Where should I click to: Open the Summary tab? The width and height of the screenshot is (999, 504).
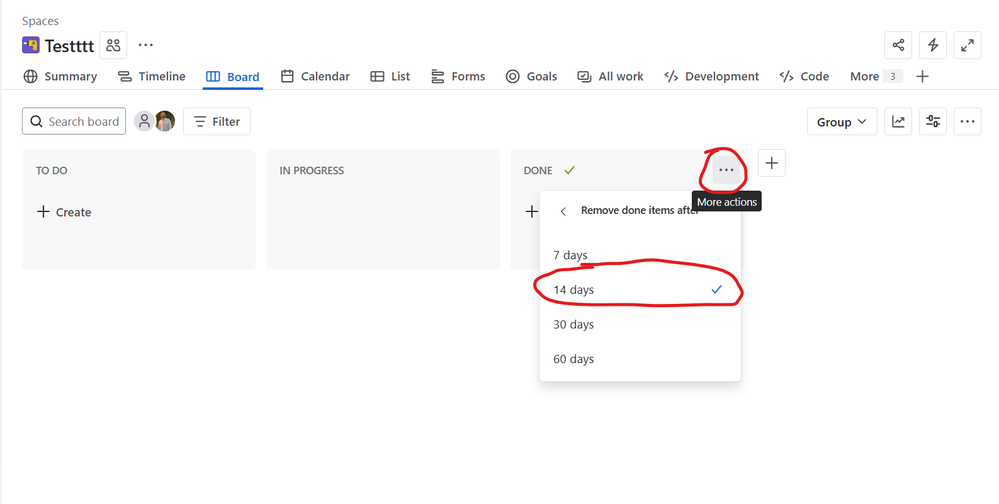tap(61, 76)
